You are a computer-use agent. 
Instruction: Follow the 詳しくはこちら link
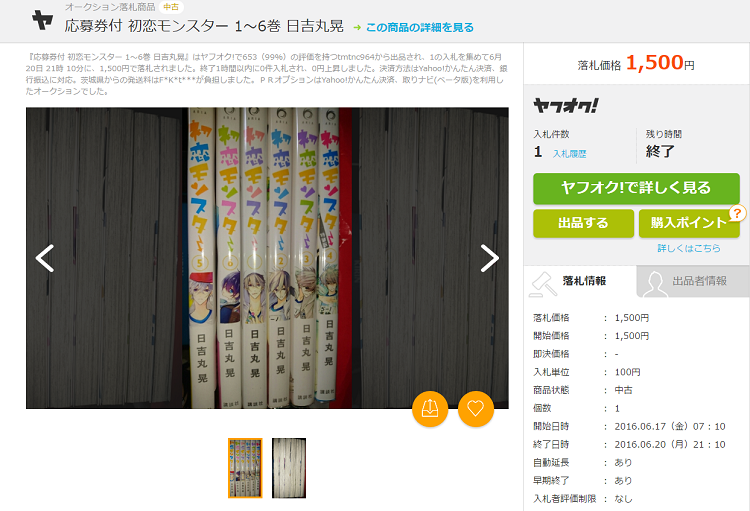[x=689, y=248]
